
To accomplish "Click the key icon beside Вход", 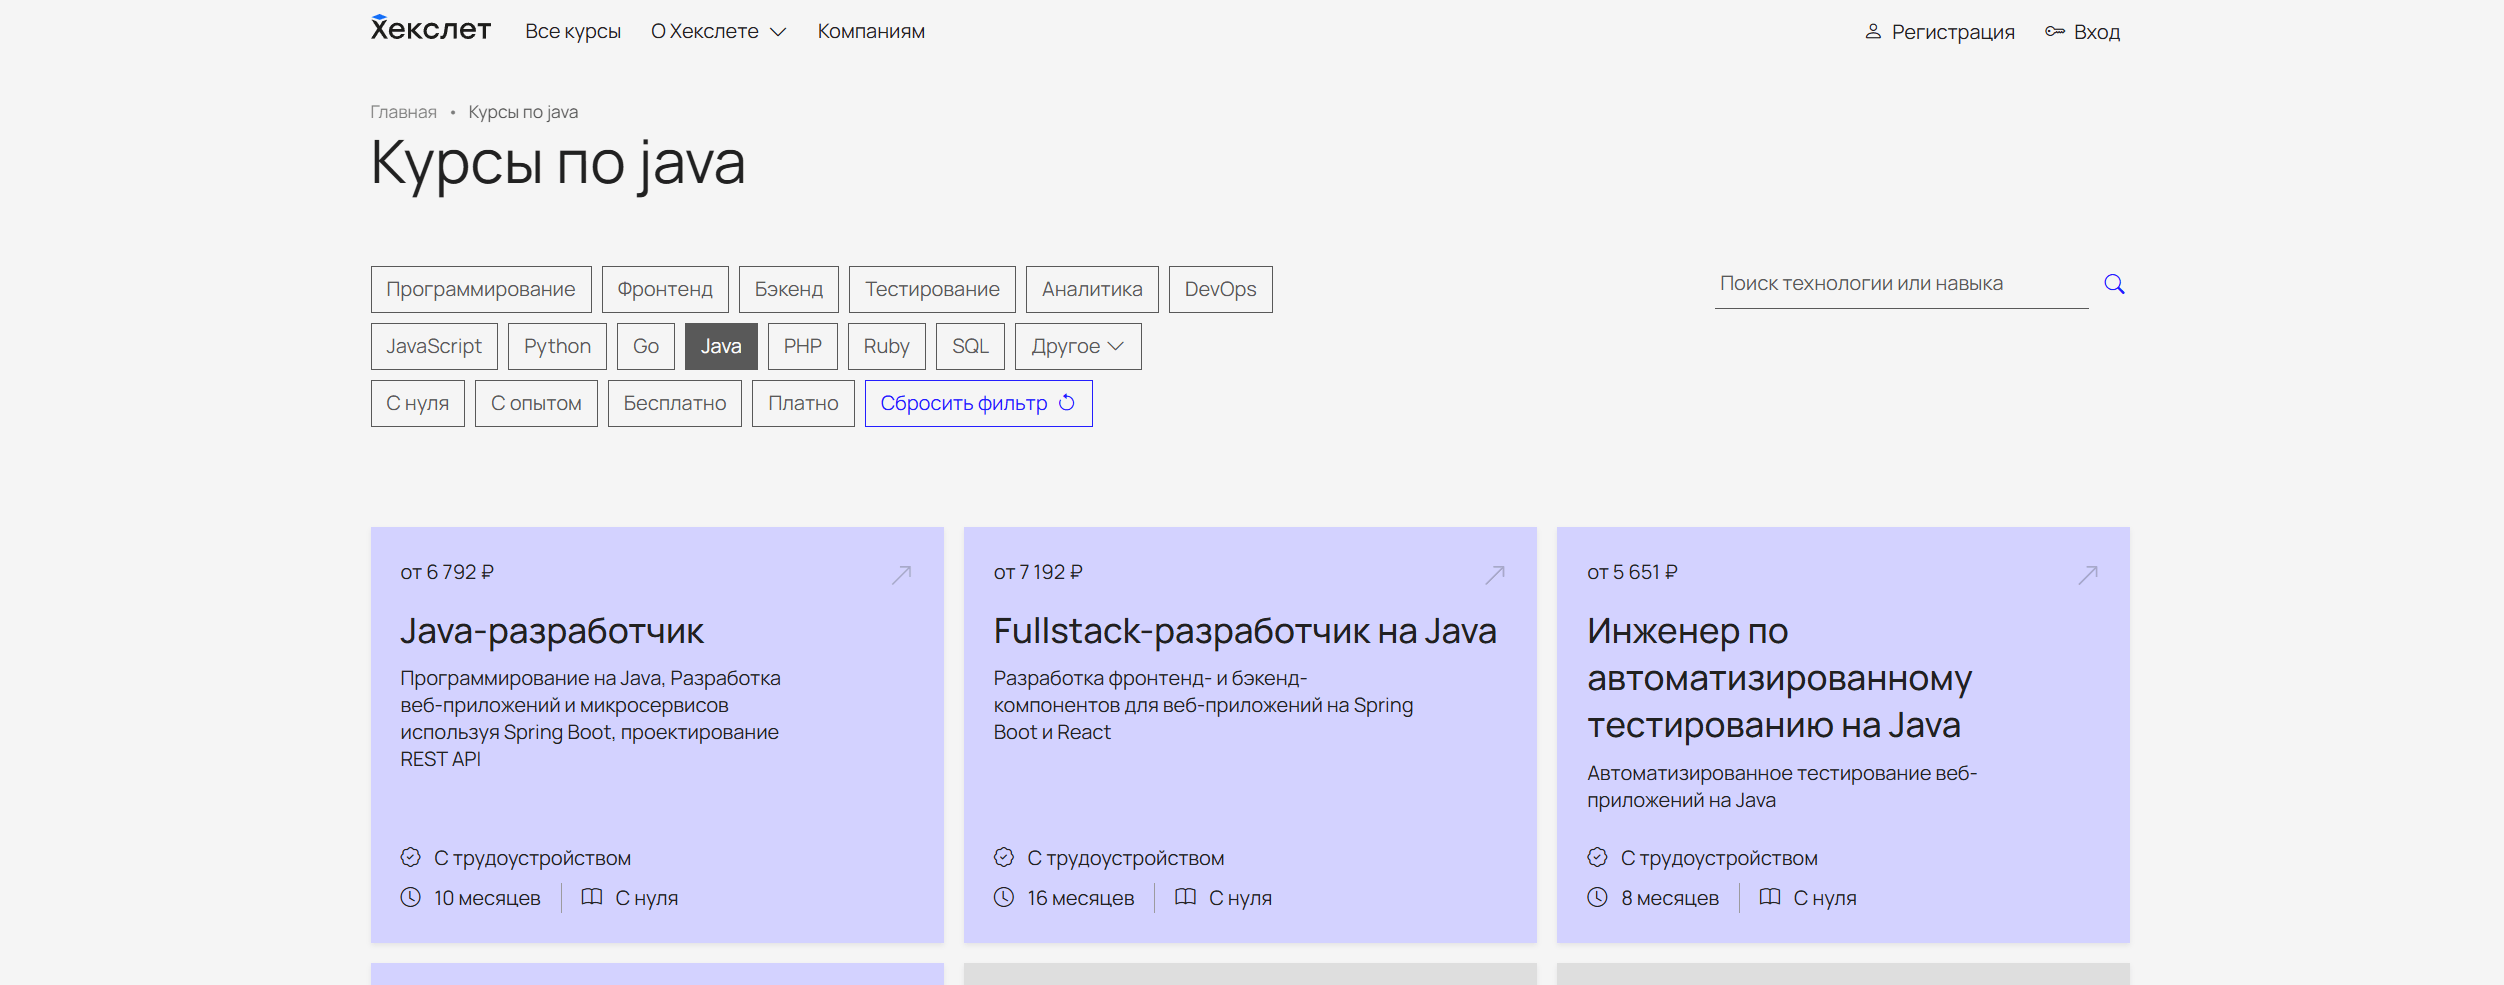I will [2055, 32].
